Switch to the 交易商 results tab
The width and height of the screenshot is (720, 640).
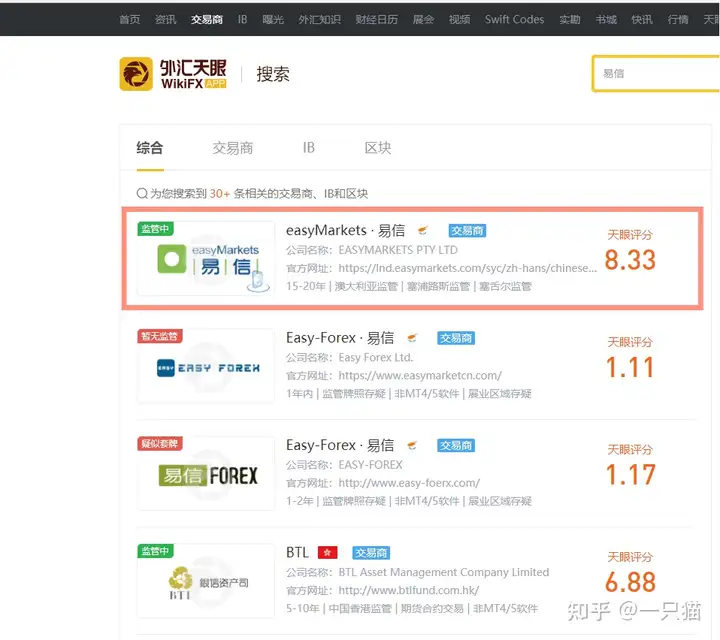click(233, 148)
